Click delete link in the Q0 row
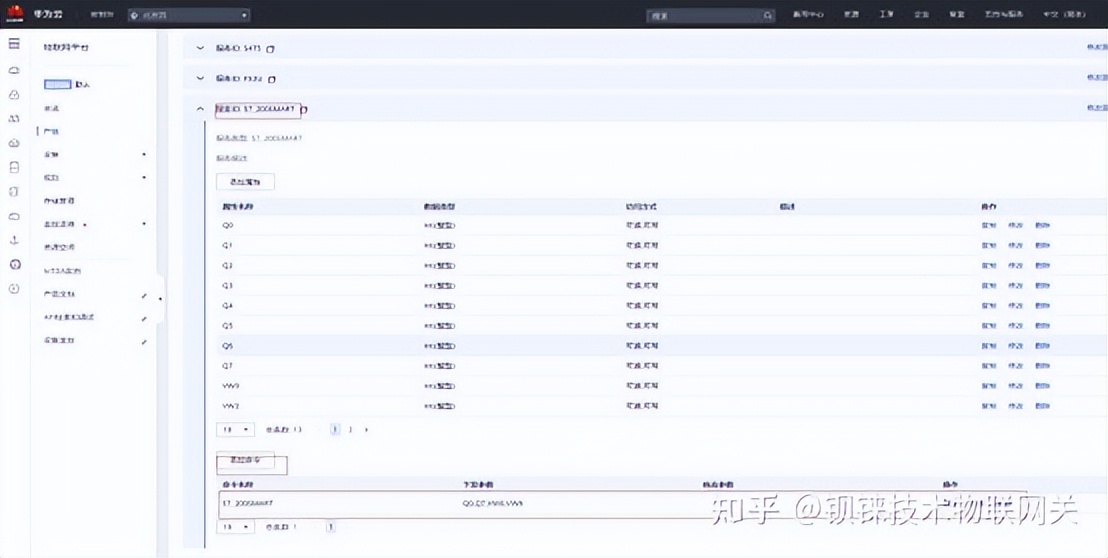The height and width of the screenshot is (558, 1108). (1043, 225)
